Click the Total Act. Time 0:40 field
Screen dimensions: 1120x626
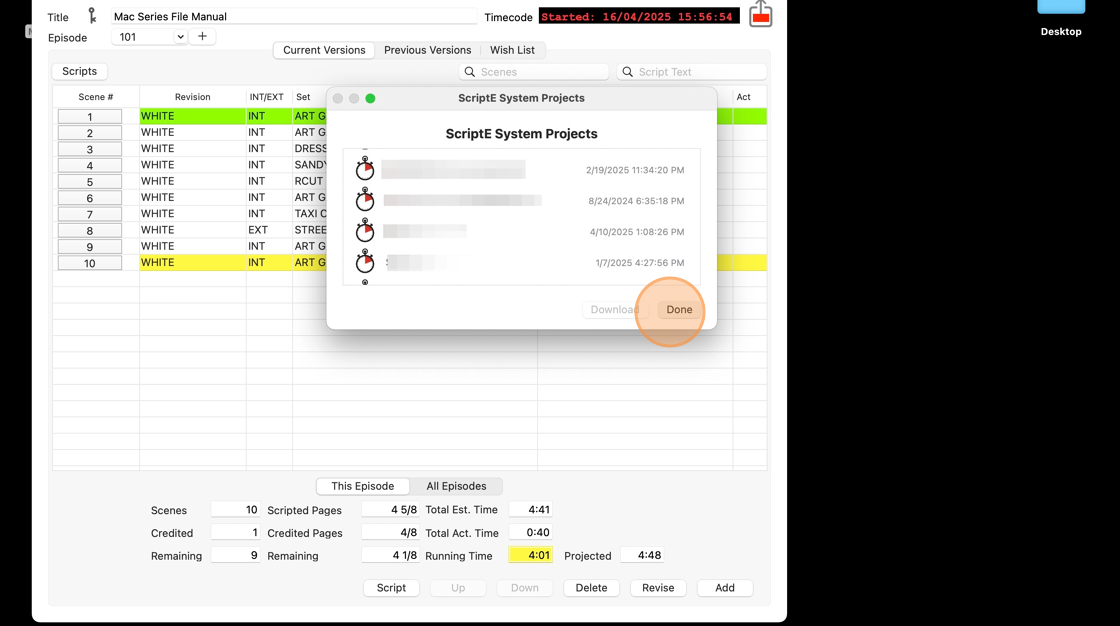pos(530,532)
